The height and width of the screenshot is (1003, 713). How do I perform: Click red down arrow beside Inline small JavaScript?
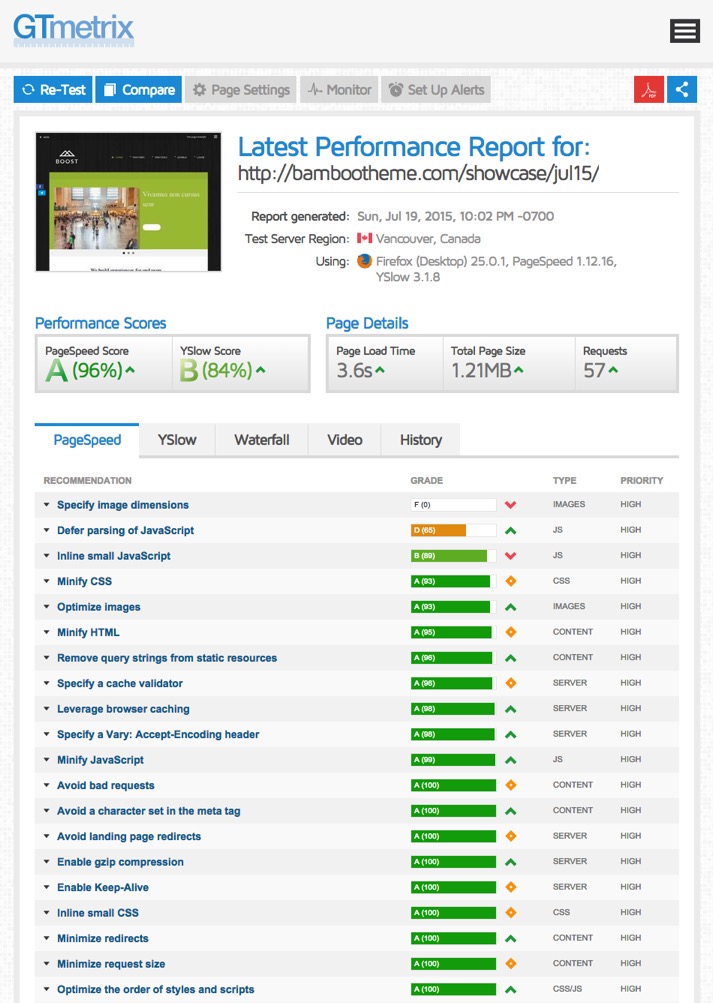click(x=510, y=556)
